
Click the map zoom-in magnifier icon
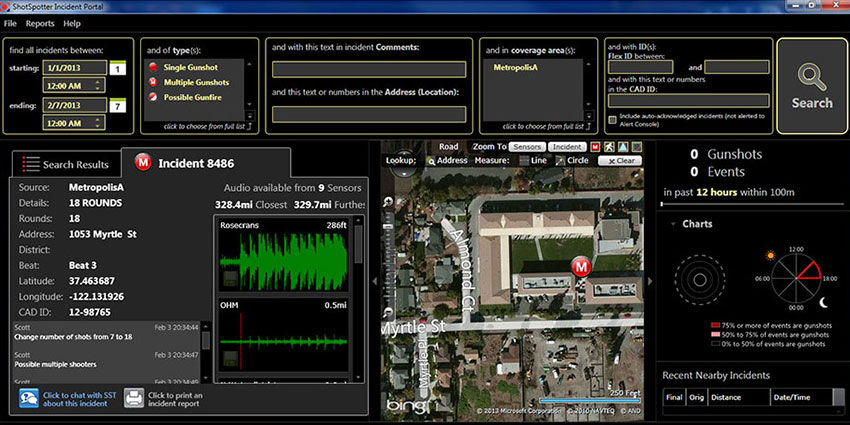pyautogui.click(x=388, y=202)
